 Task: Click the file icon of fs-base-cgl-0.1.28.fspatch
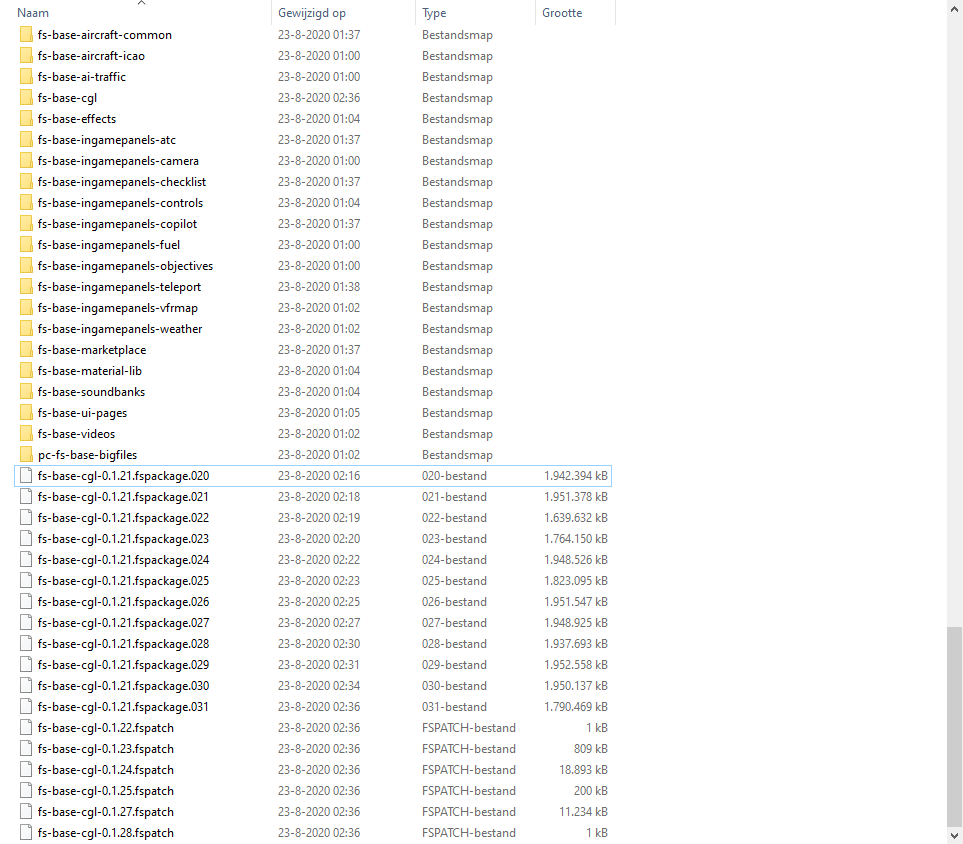point(26,833)
